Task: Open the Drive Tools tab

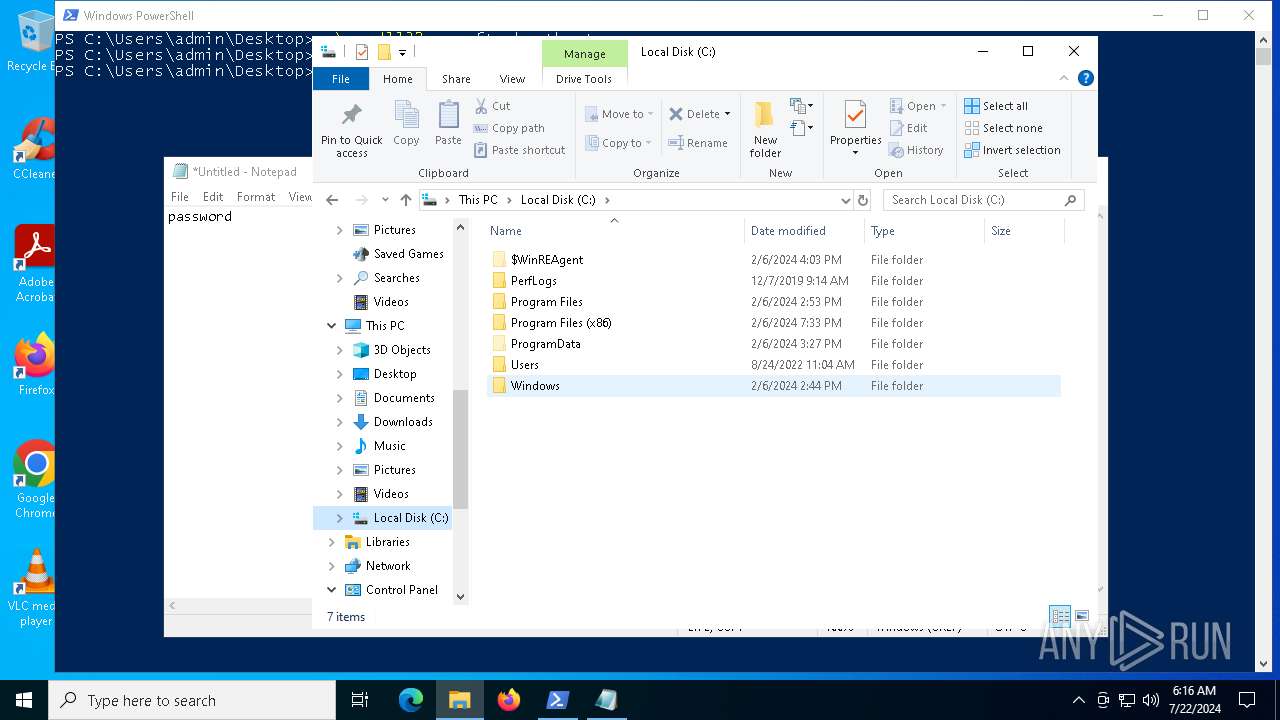Action: pyautogui.click(x=584, y=79)
